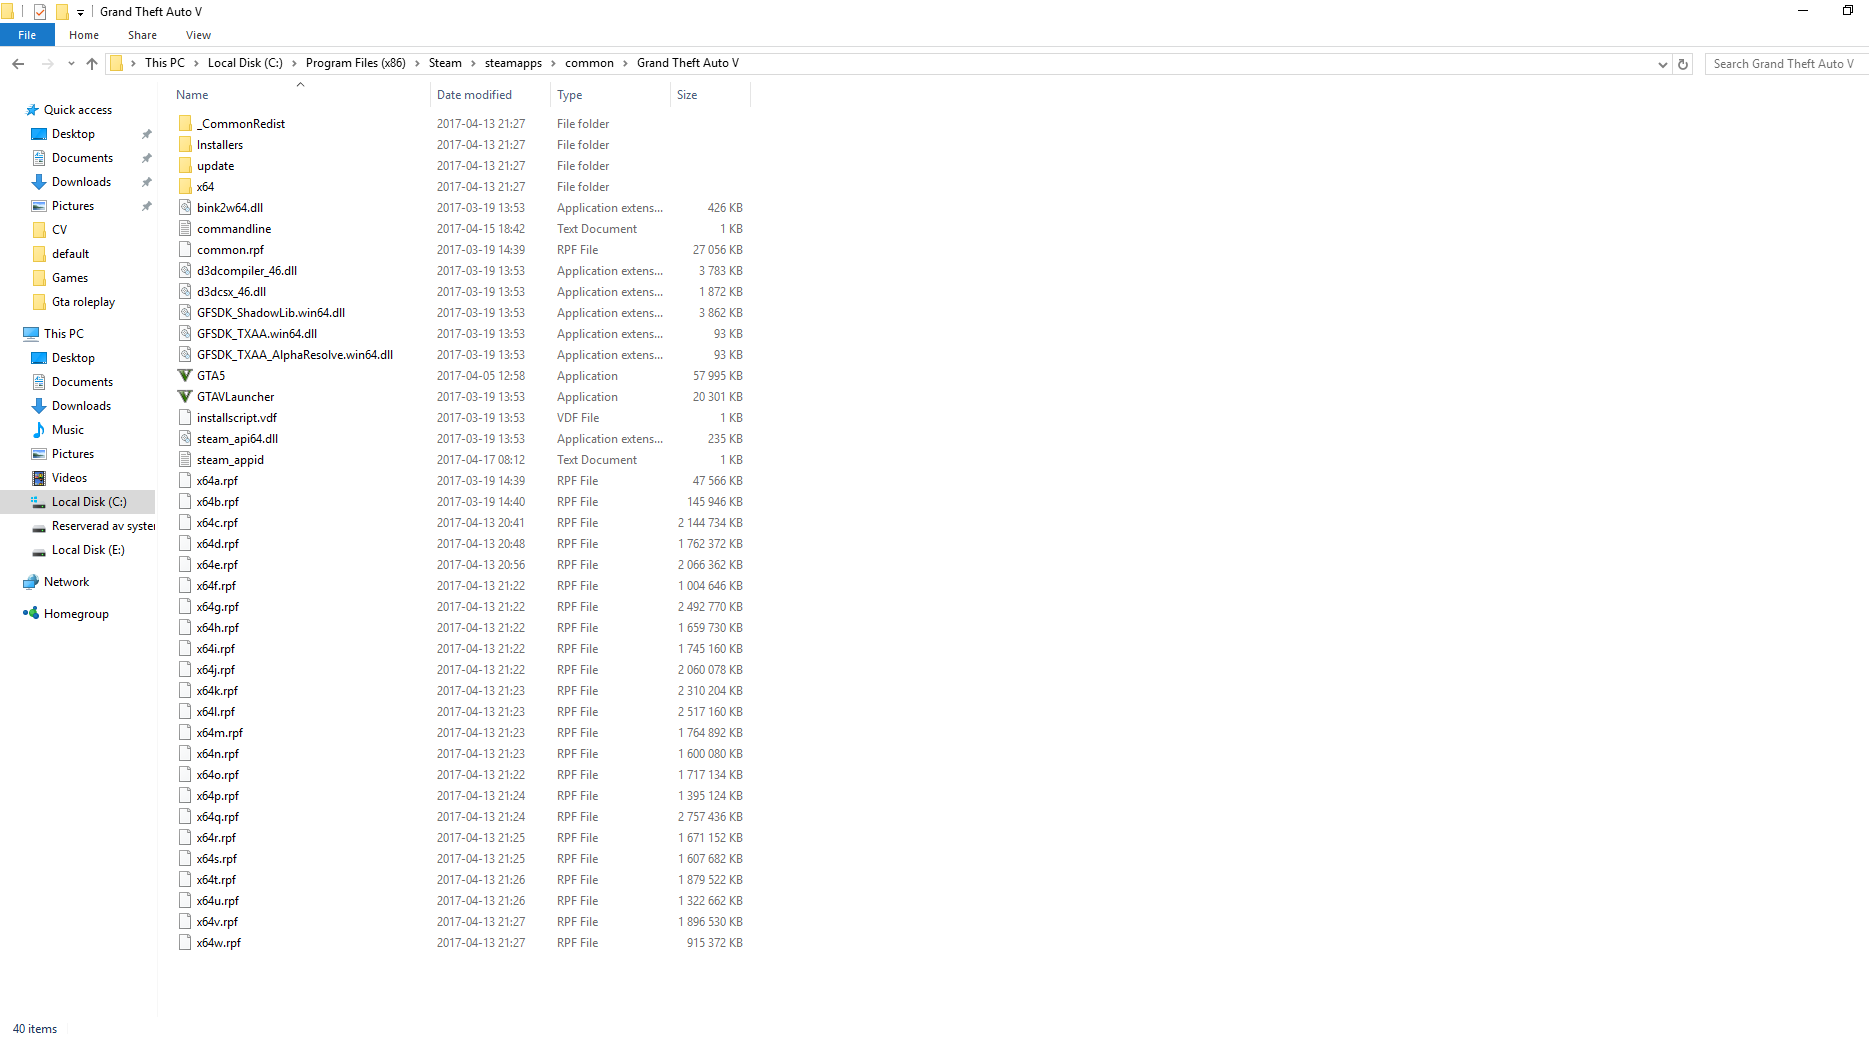
Task: Open the Customize Quick Access Toolbar dropdown
Action: [80, 12]
